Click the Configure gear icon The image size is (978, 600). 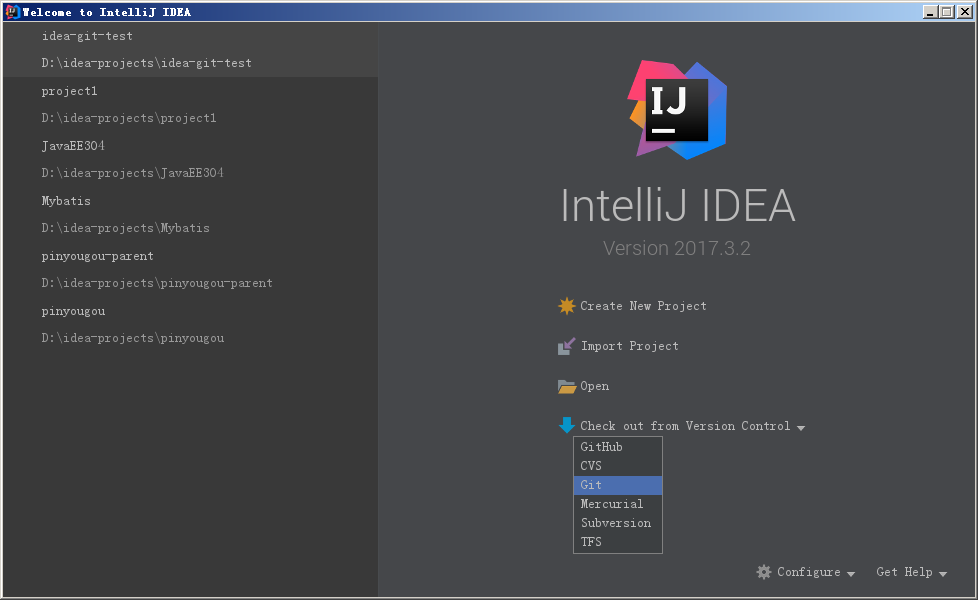(764, 572)
